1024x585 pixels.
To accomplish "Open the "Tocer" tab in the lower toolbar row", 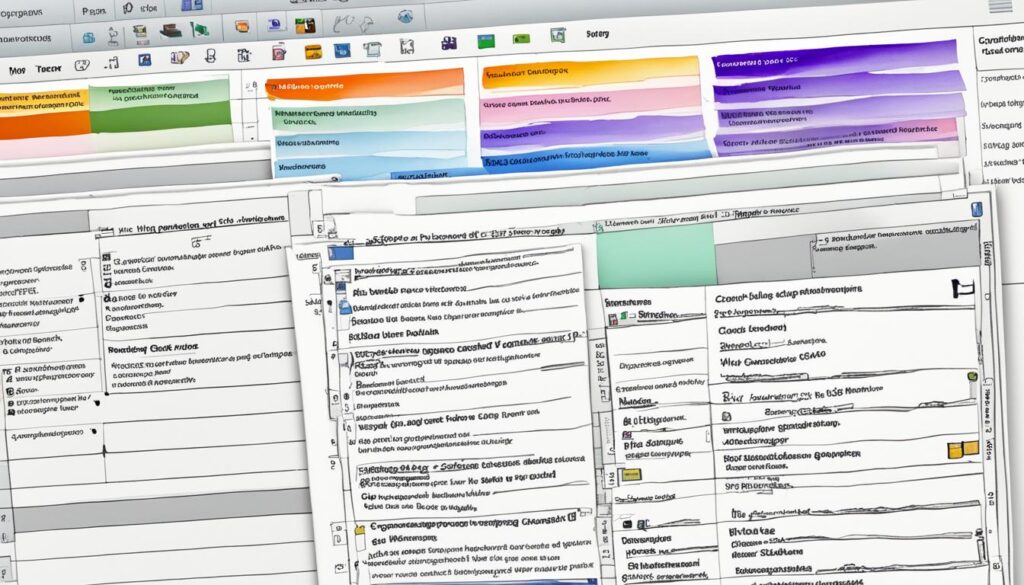I will [x=48, y=69].
